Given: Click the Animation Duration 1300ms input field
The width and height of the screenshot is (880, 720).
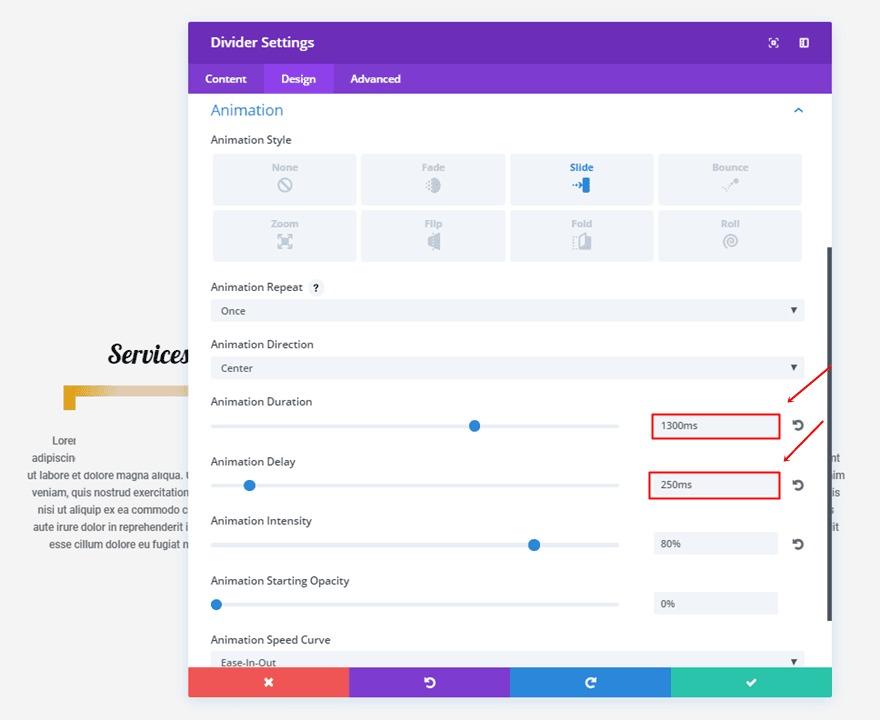Looking at the screenshot, I should tap(715, 426).
